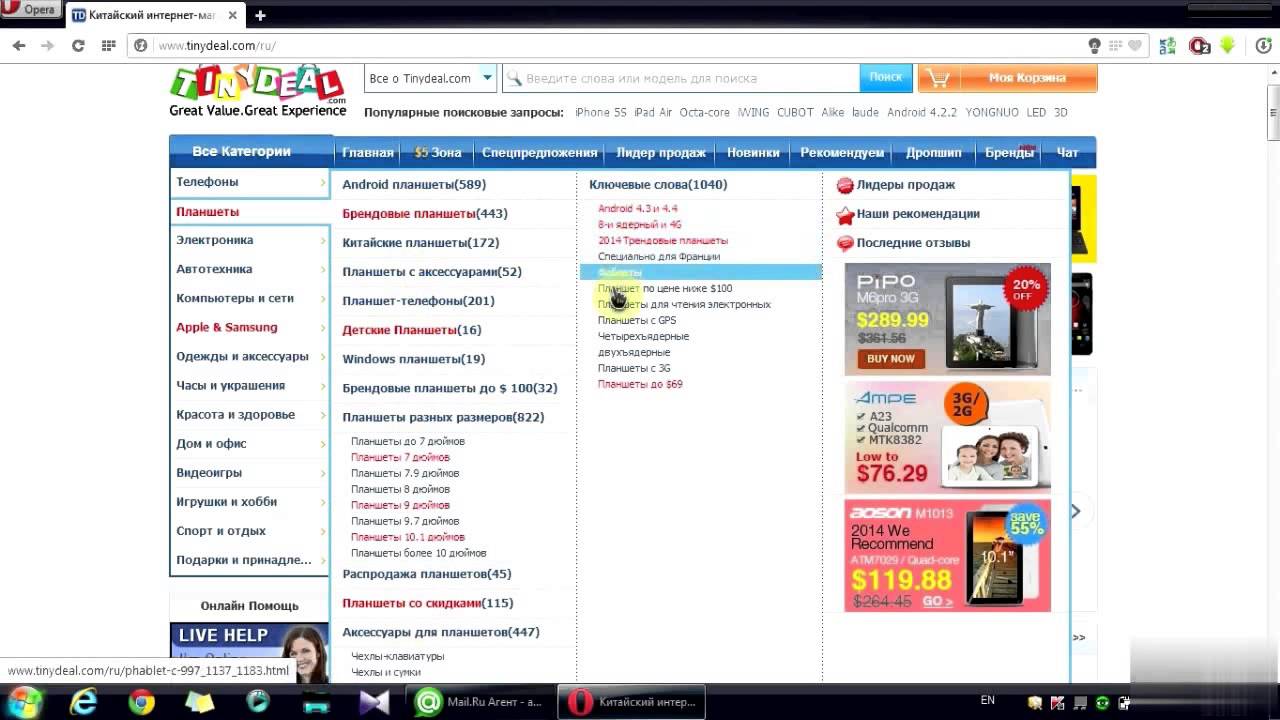
Task: Open the Opera menu button
Action: coord(32,10)
